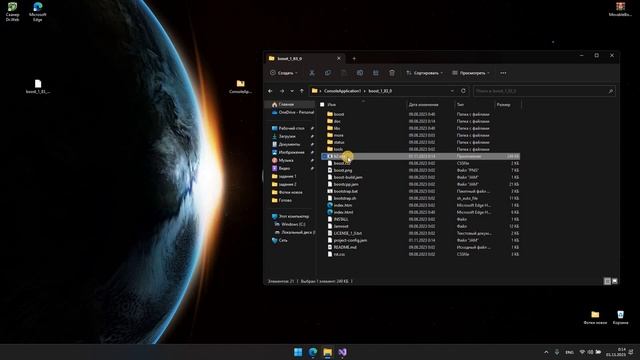Click the Delete trash icon in Explorer toolbar
The image size is (640, 360).
(392, 73)
